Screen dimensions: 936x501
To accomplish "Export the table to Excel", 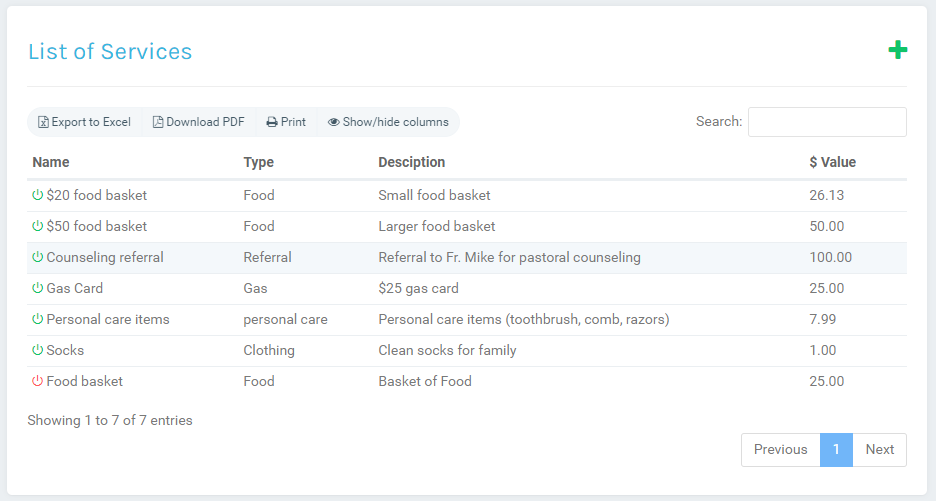I will (x=84, y=122).
